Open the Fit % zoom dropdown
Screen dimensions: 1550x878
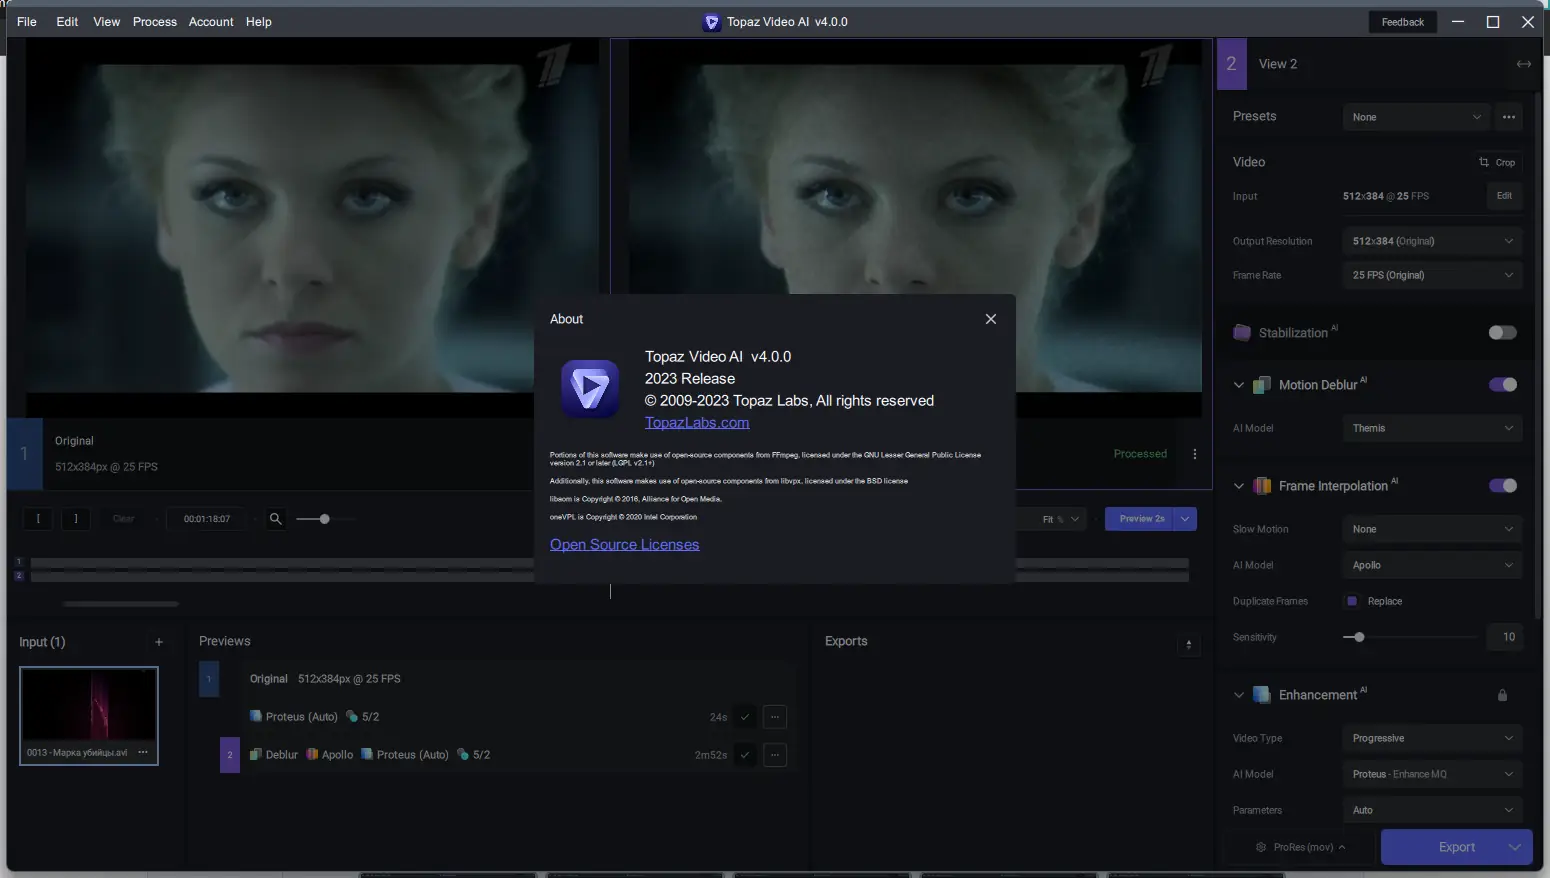coord(1061,519)
